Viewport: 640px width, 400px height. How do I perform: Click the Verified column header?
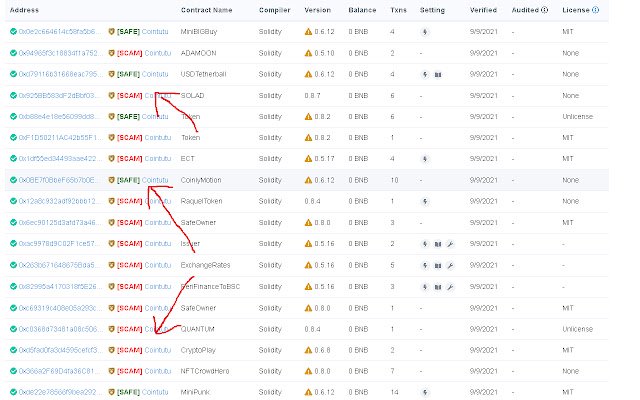tap(483, 10)
